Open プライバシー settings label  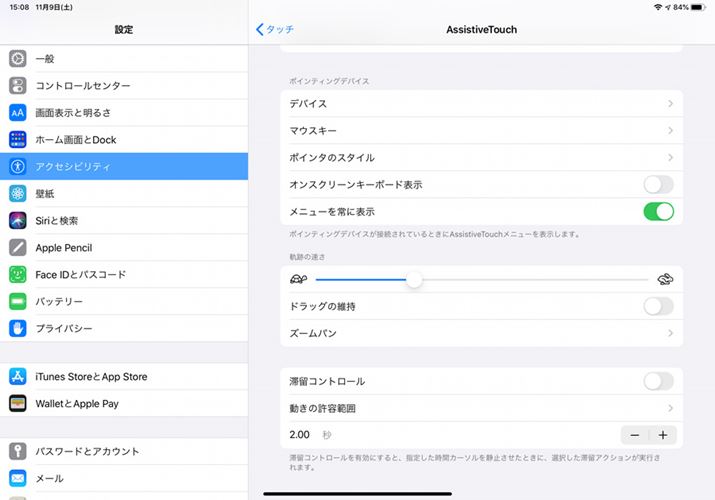coord(64,328)
